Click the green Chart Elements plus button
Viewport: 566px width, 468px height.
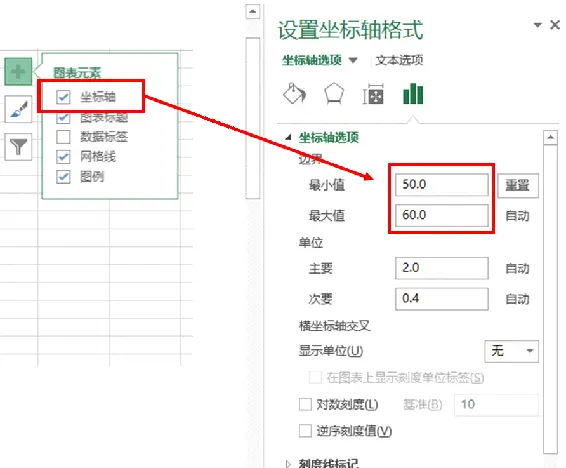point(18,71)
